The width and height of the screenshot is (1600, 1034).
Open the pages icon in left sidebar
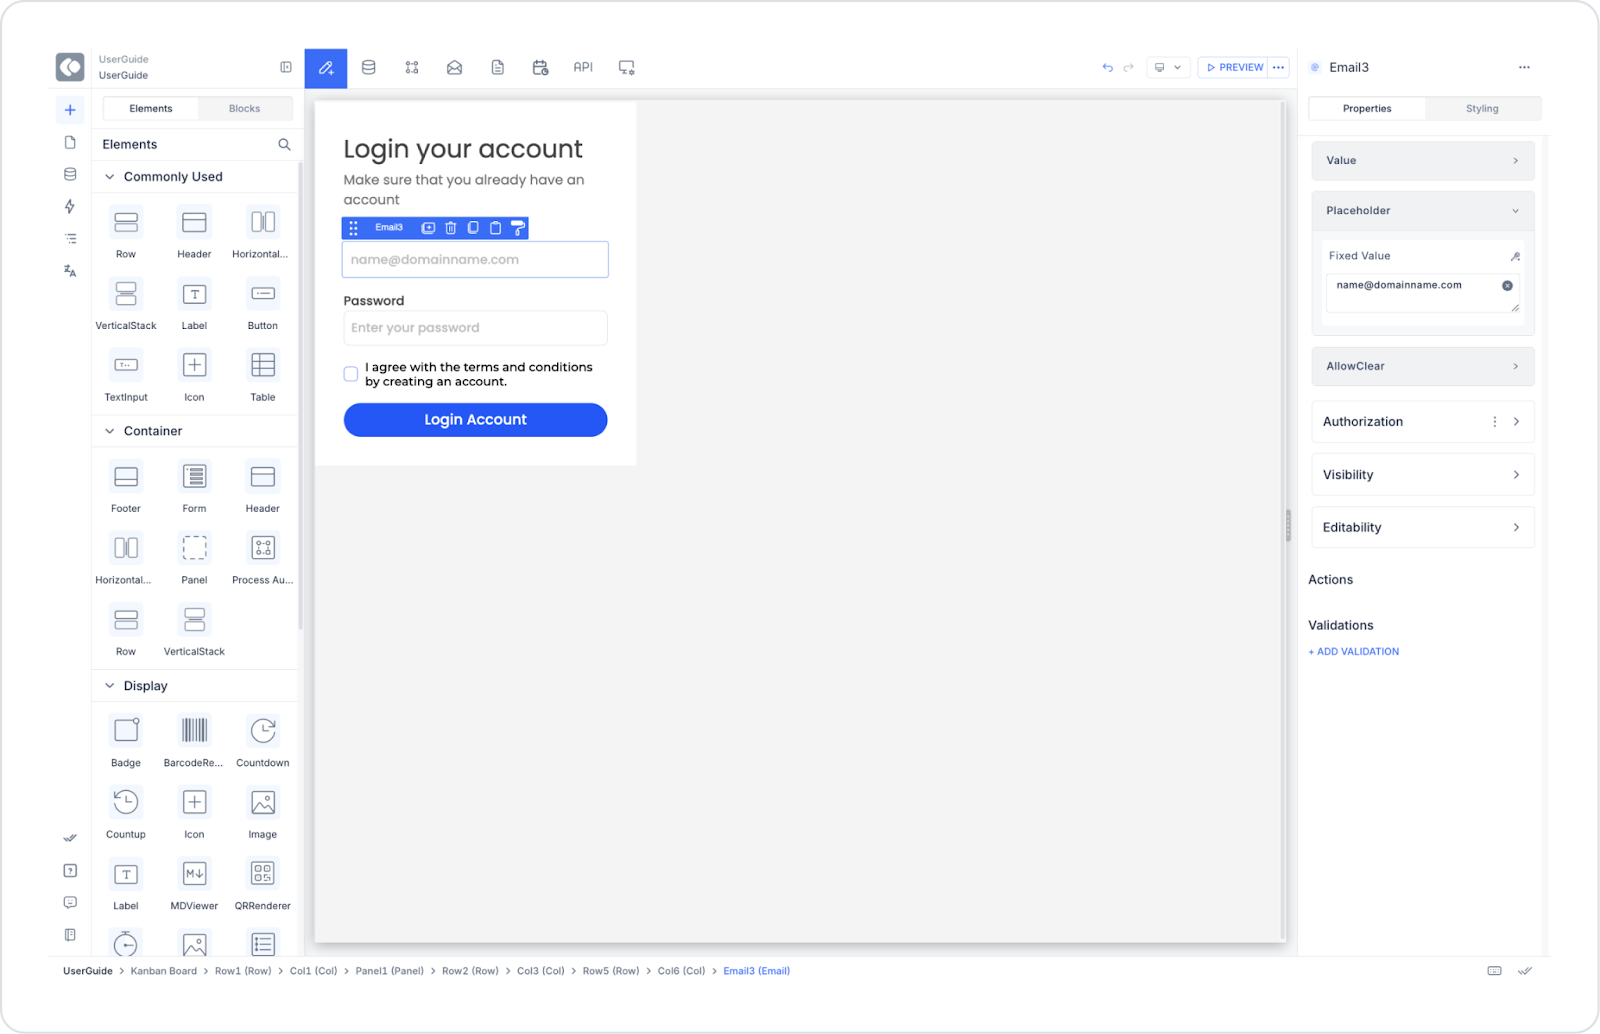click(70, 142)
